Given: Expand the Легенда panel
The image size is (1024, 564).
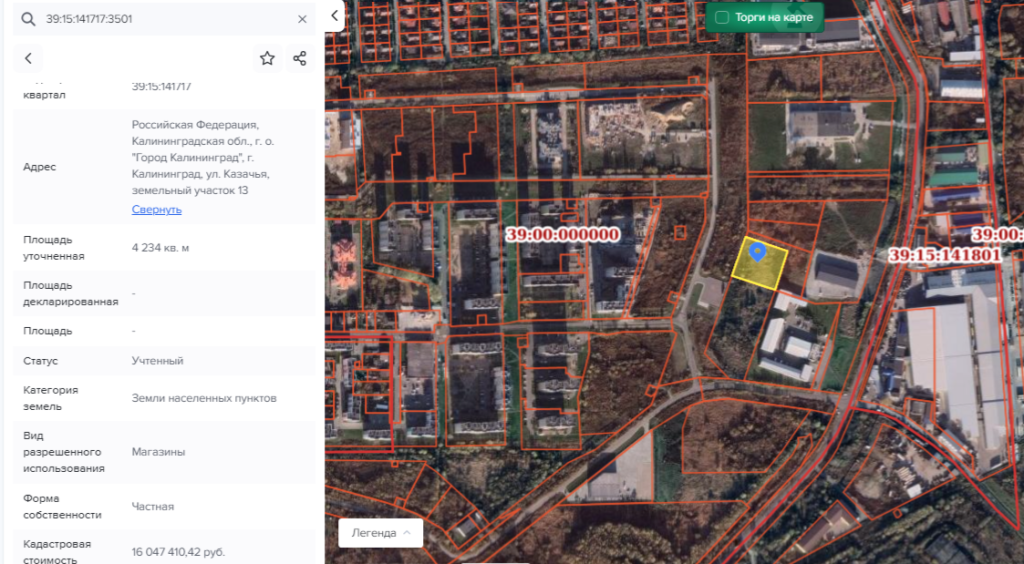Looking at the screenshot, I should pos(380,533).
